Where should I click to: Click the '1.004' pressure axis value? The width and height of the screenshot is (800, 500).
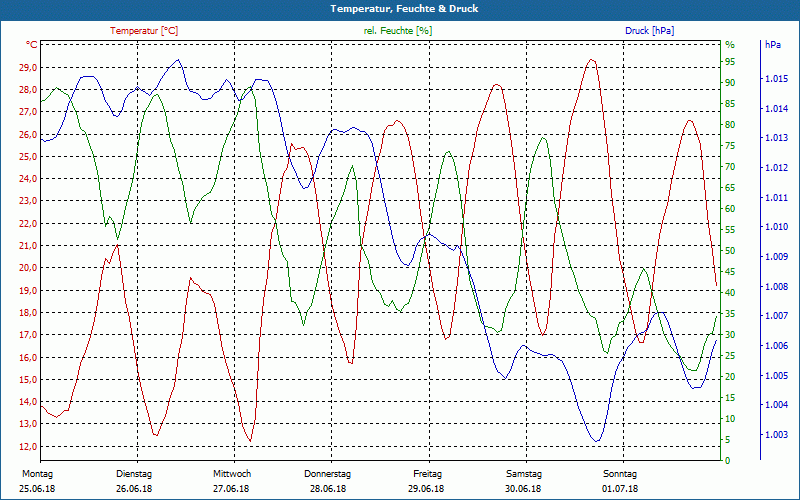tap(776, 405)
